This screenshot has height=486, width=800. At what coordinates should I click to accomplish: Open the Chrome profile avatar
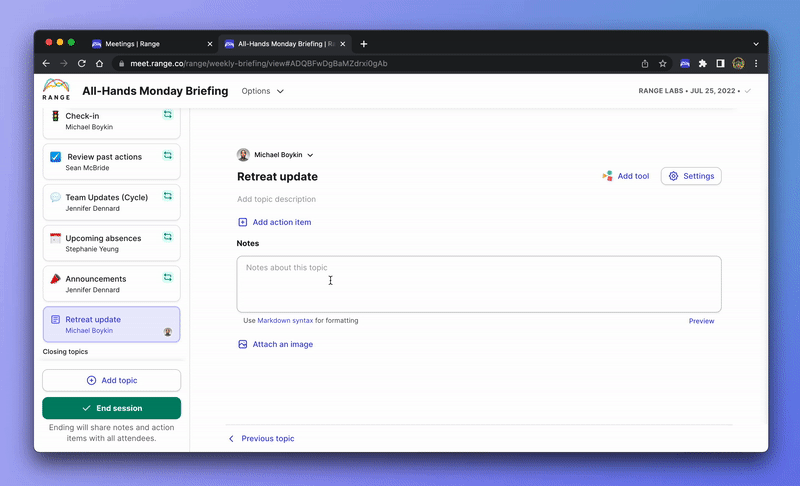(738, 63)
